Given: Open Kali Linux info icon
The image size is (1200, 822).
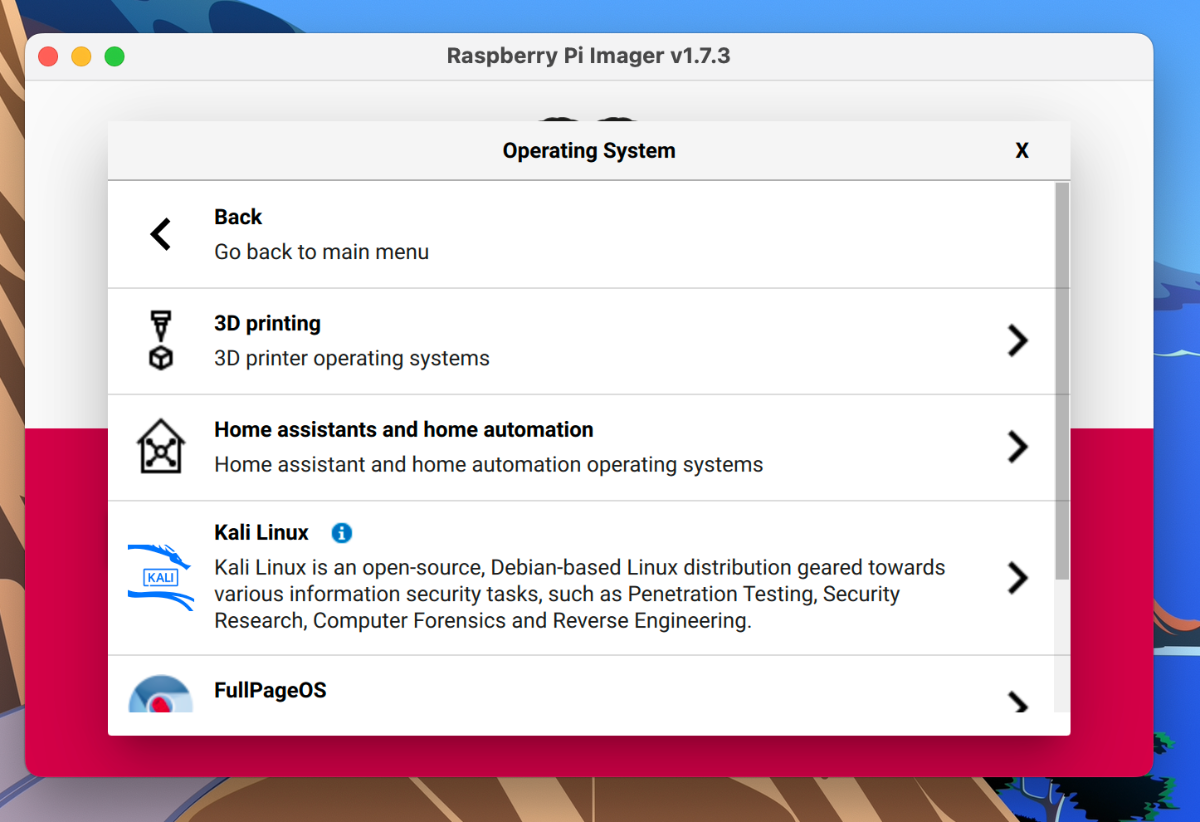Looking at the screenshot, I should (x=342, y=533).
